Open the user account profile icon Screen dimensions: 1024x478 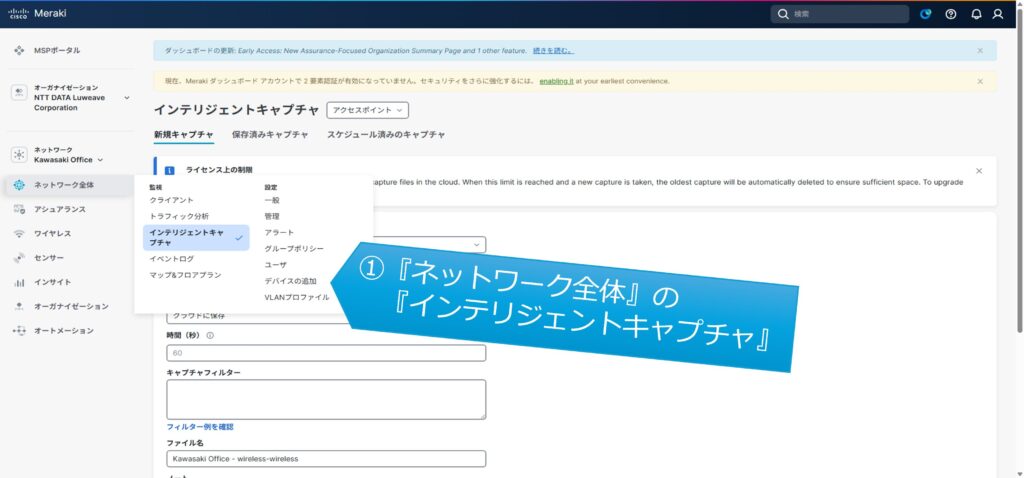click(997, 14)
